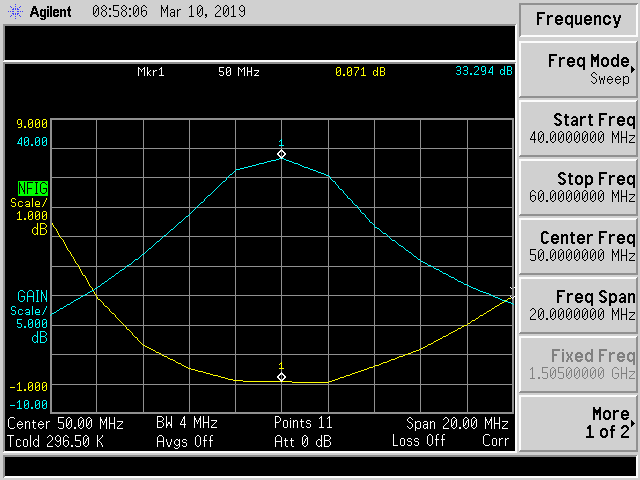
Task: Click the Center 50.00 MHz status text
Action: 65,424
